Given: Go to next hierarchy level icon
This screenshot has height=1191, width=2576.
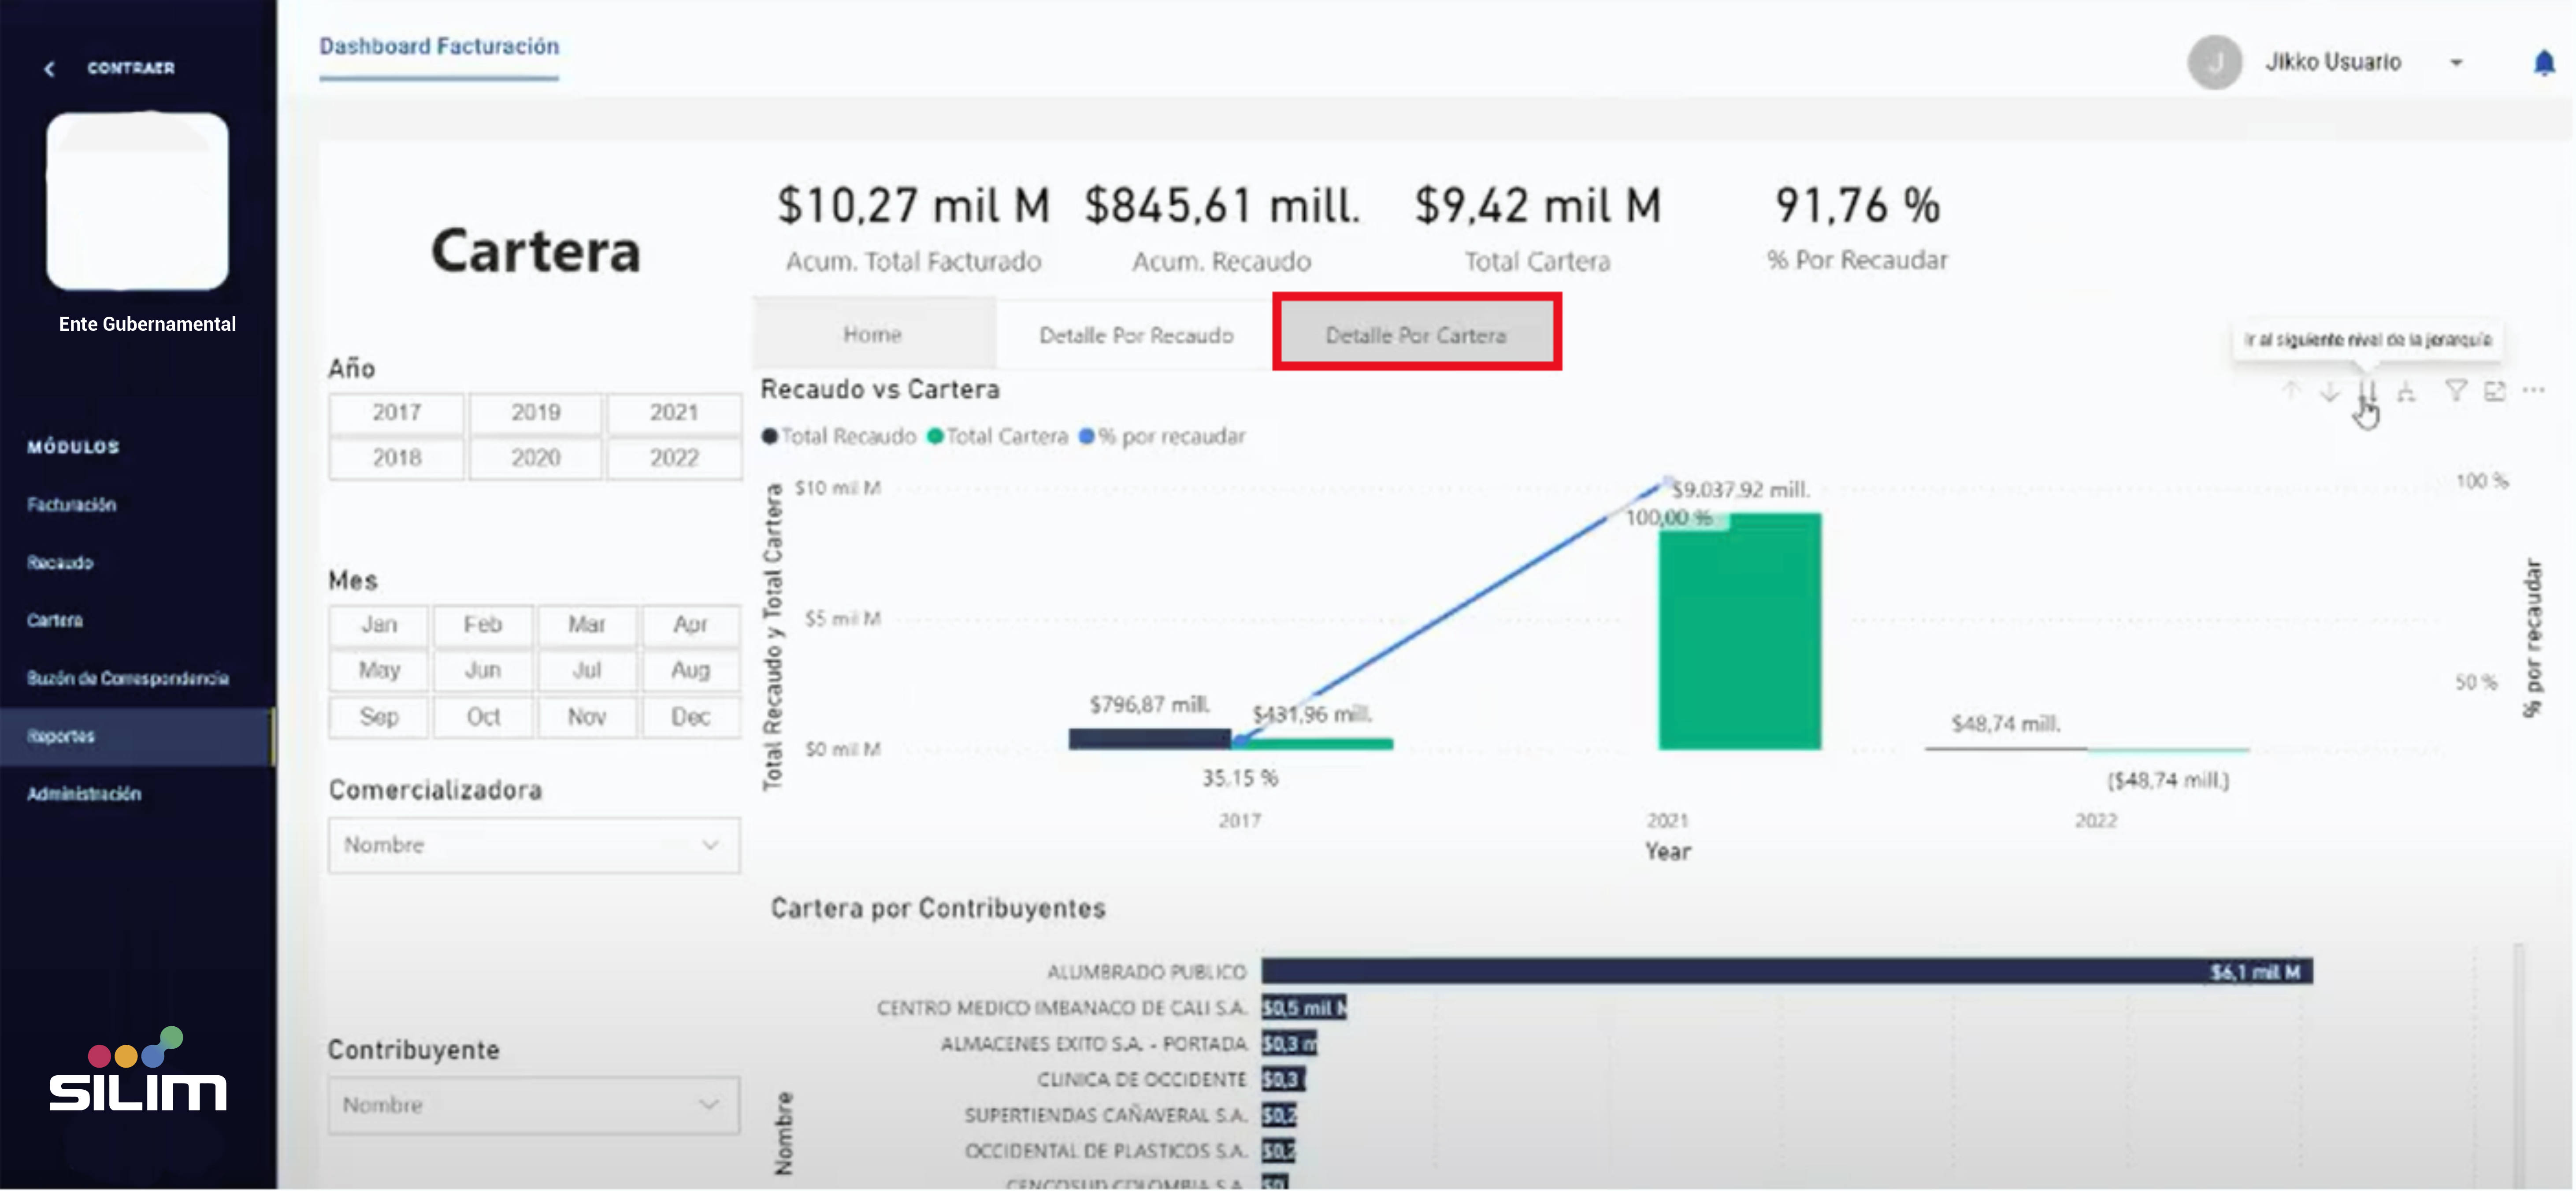Looking at the screenshot, I should 2367,391.
